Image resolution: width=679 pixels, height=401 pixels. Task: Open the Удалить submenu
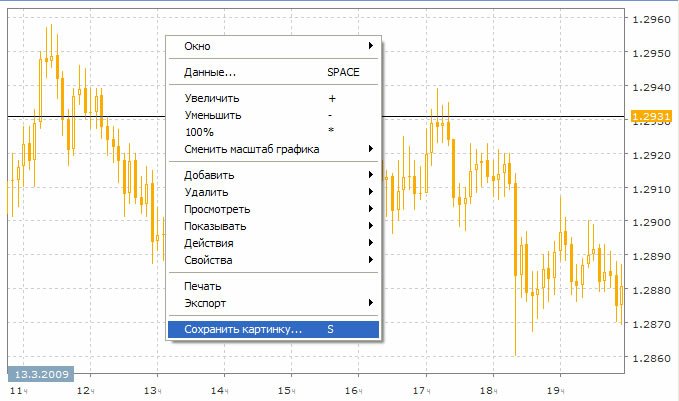coord(206,193)
